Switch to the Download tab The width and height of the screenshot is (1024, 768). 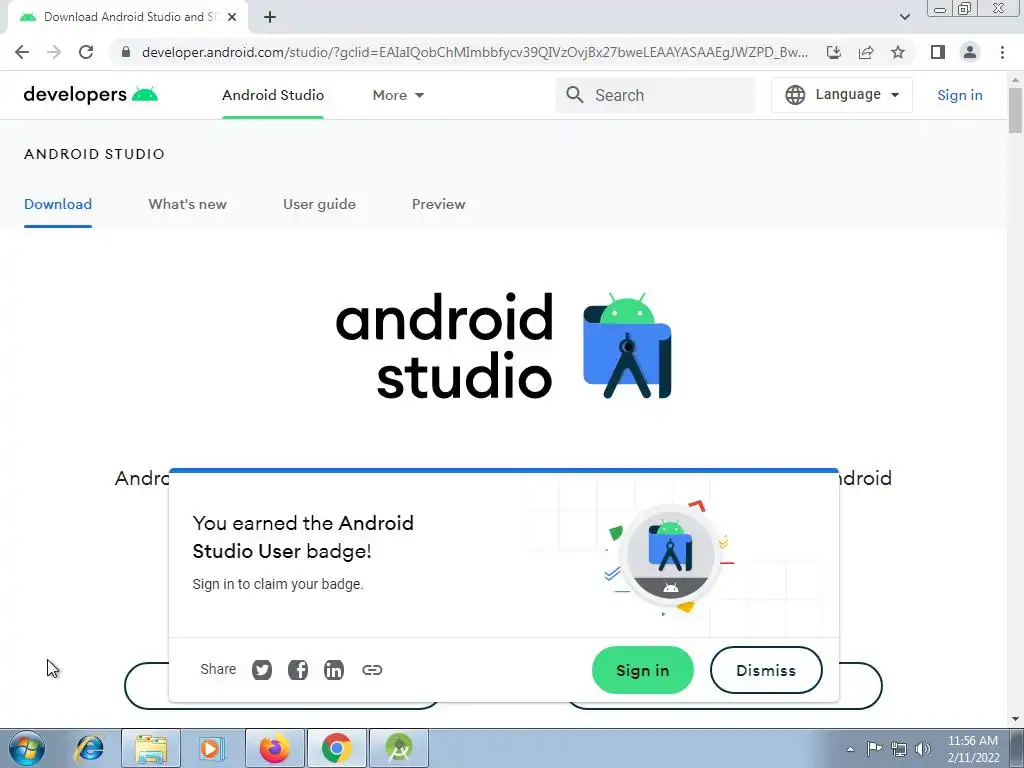coord(58,204)
